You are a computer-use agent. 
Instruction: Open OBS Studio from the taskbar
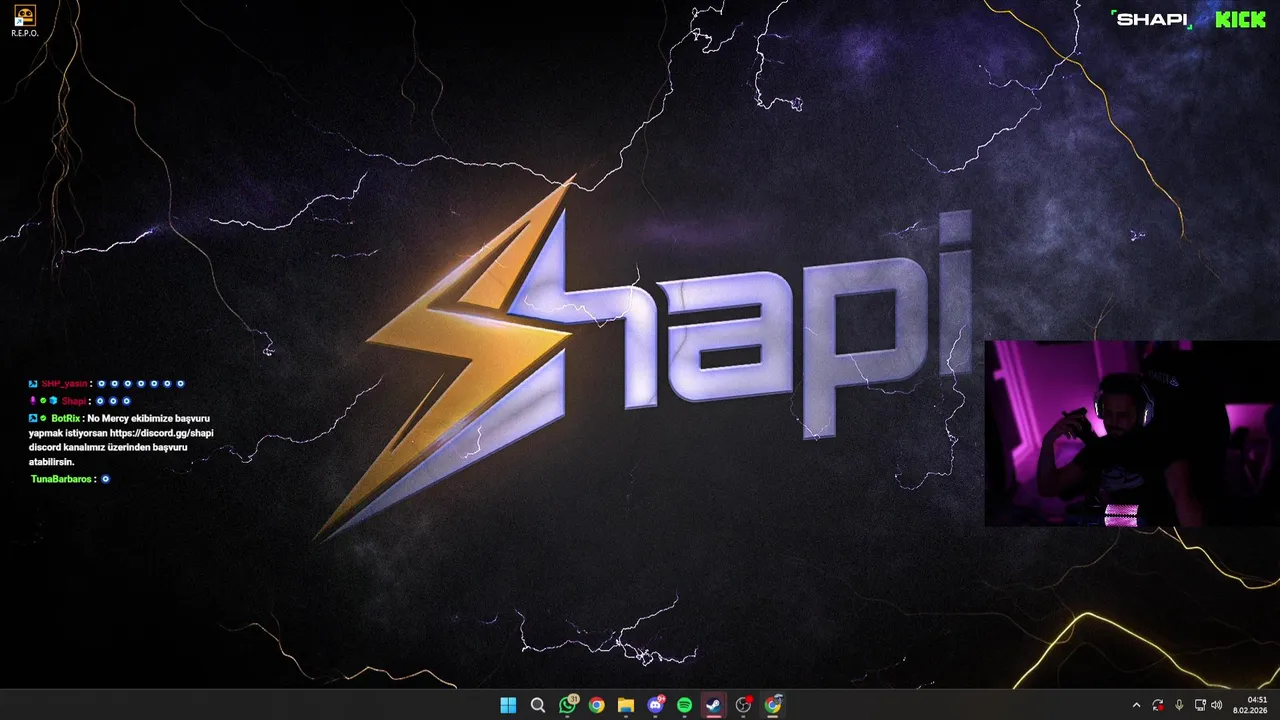point(743,705)
